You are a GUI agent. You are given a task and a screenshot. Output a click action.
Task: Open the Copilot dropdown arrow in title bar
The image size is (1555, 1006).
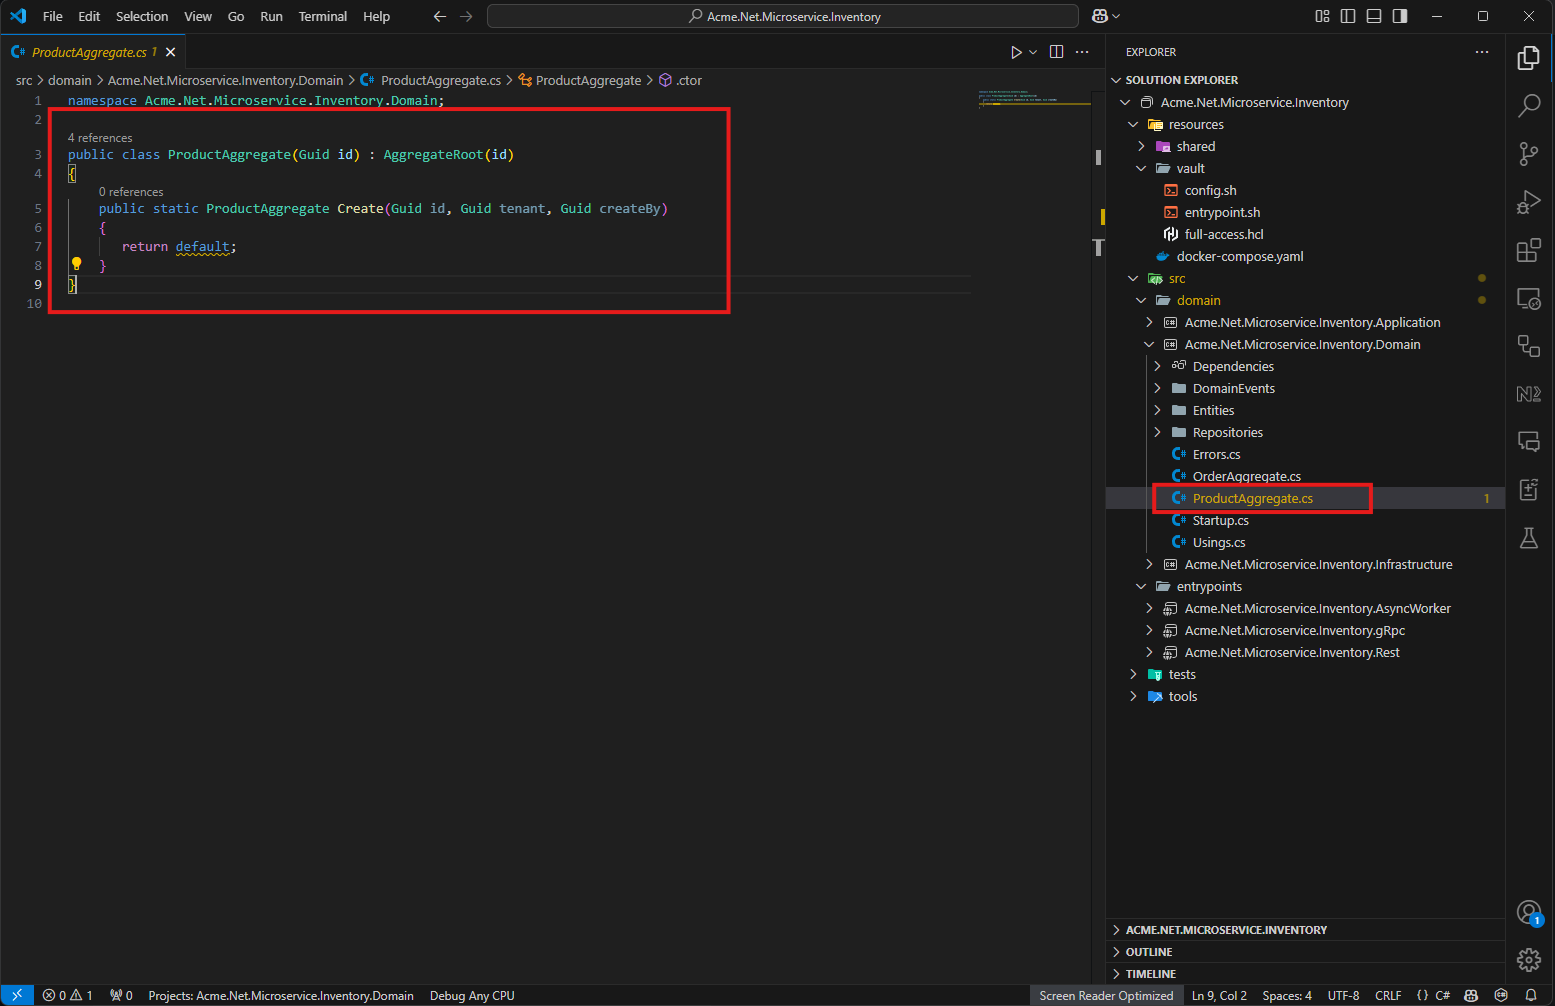point(1116,16)
